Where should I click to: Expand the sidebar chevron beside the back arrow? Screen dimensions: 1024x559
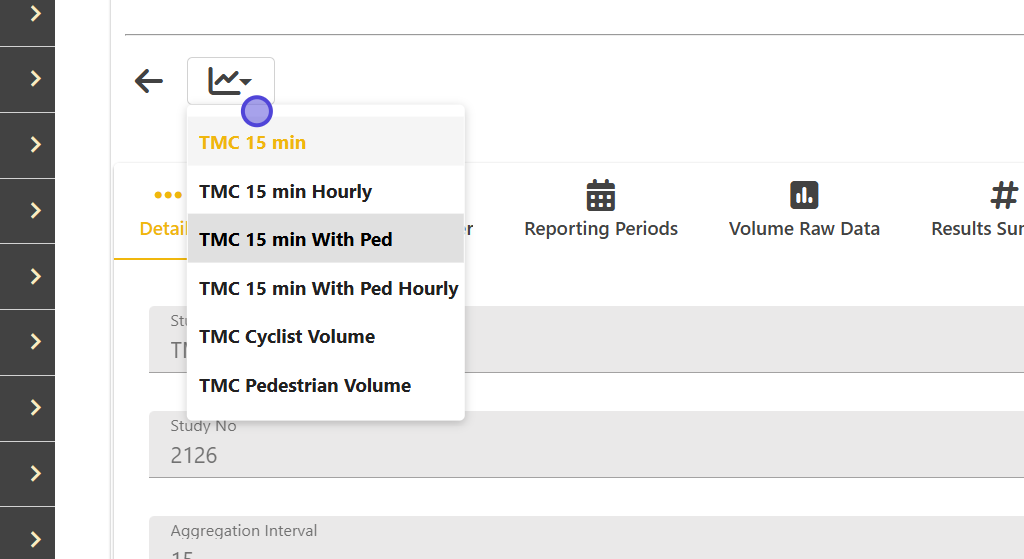click(x=36, y=78)
